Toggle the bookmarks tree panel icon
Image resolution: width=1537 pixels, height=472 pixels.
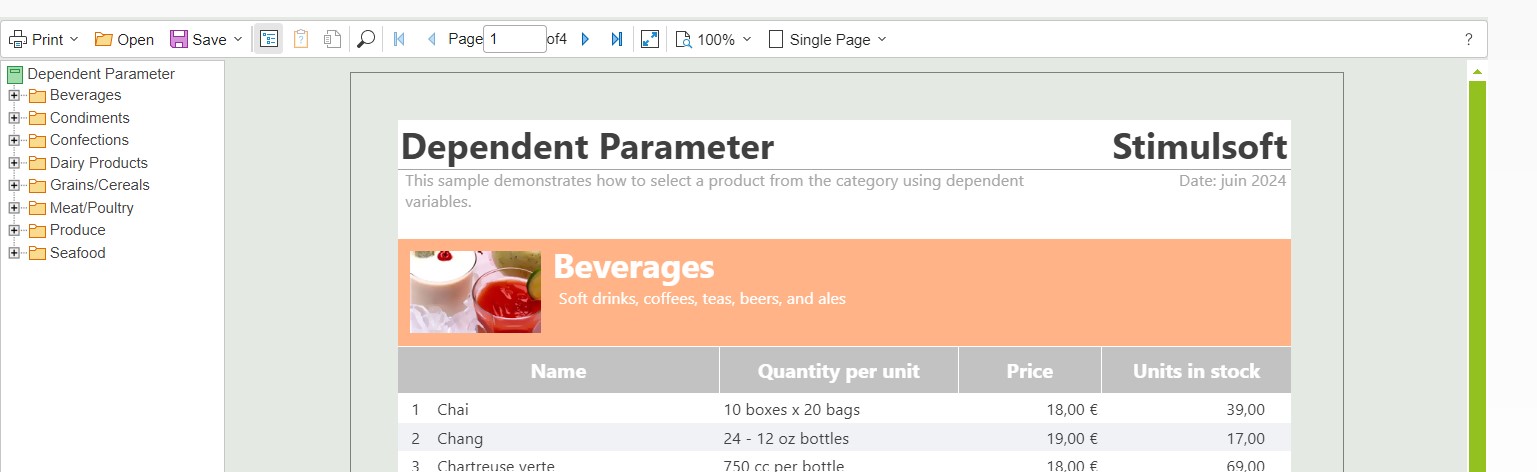coord(268,39)
